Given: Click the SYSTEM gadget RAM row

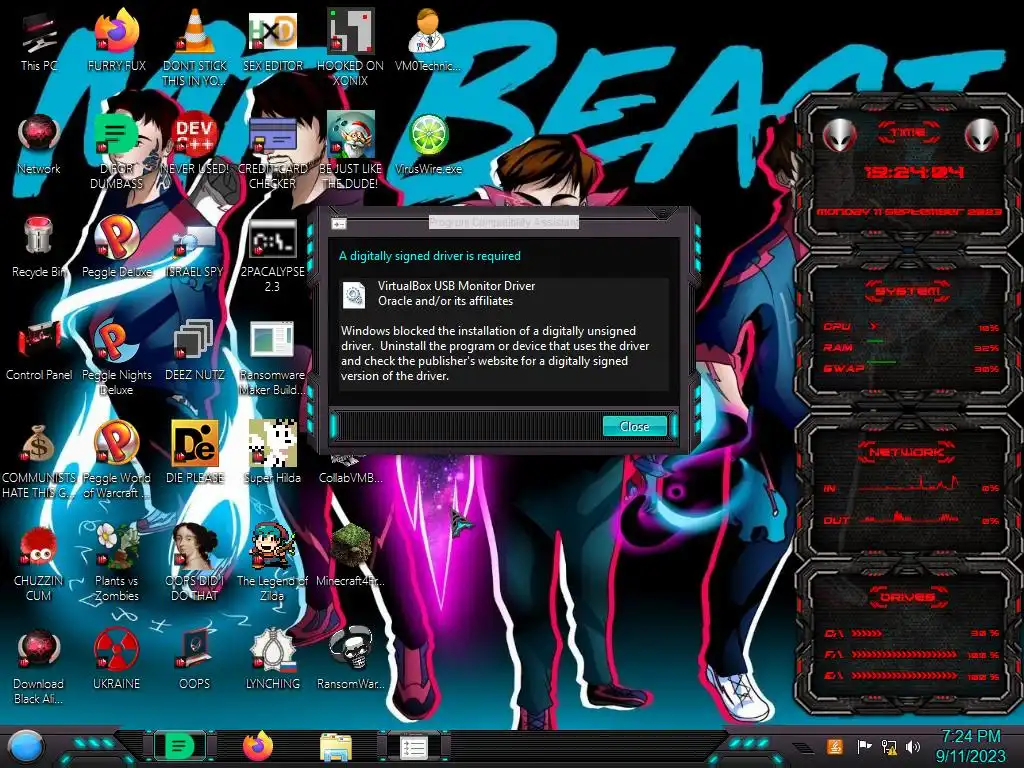Looking at the screenshot, I should (x=911, y=347).
